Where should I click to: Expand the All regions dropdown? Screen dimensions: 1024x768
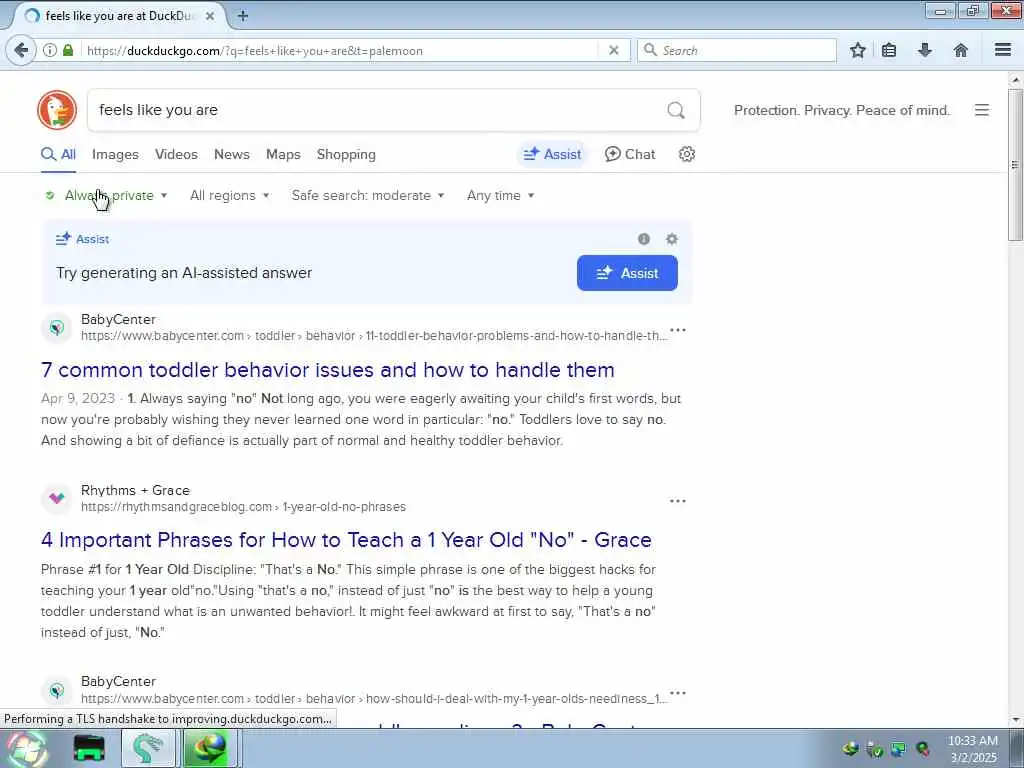[x=229, y=195]
